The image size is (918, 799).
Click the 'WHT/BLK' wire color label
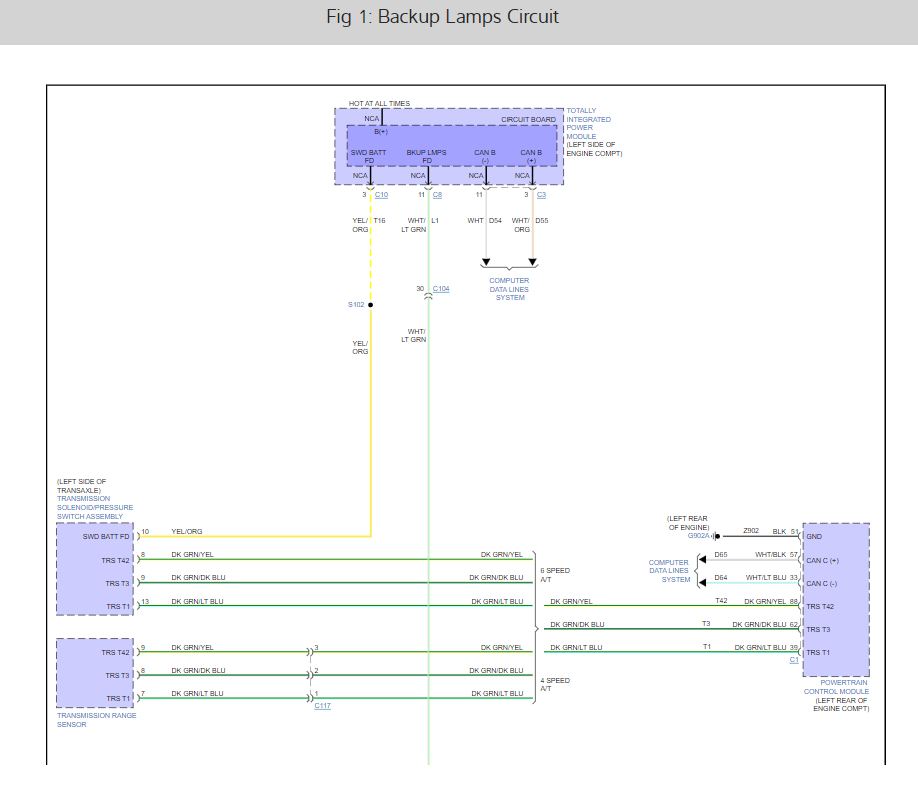point(770,554)
